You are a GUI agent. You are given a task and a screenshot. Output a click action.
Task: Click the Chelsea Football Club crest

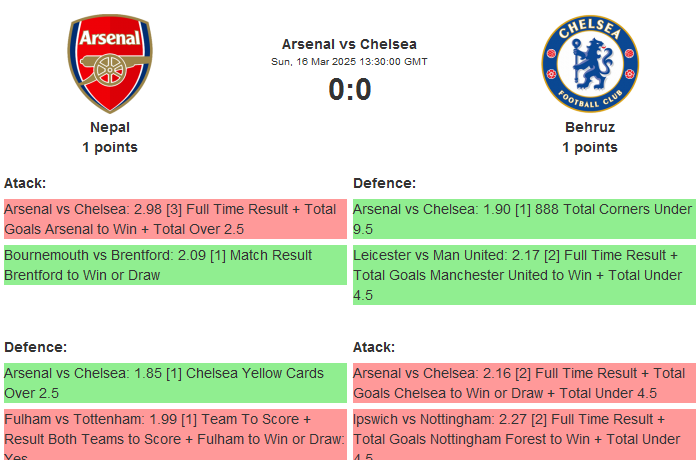(589, 64)
